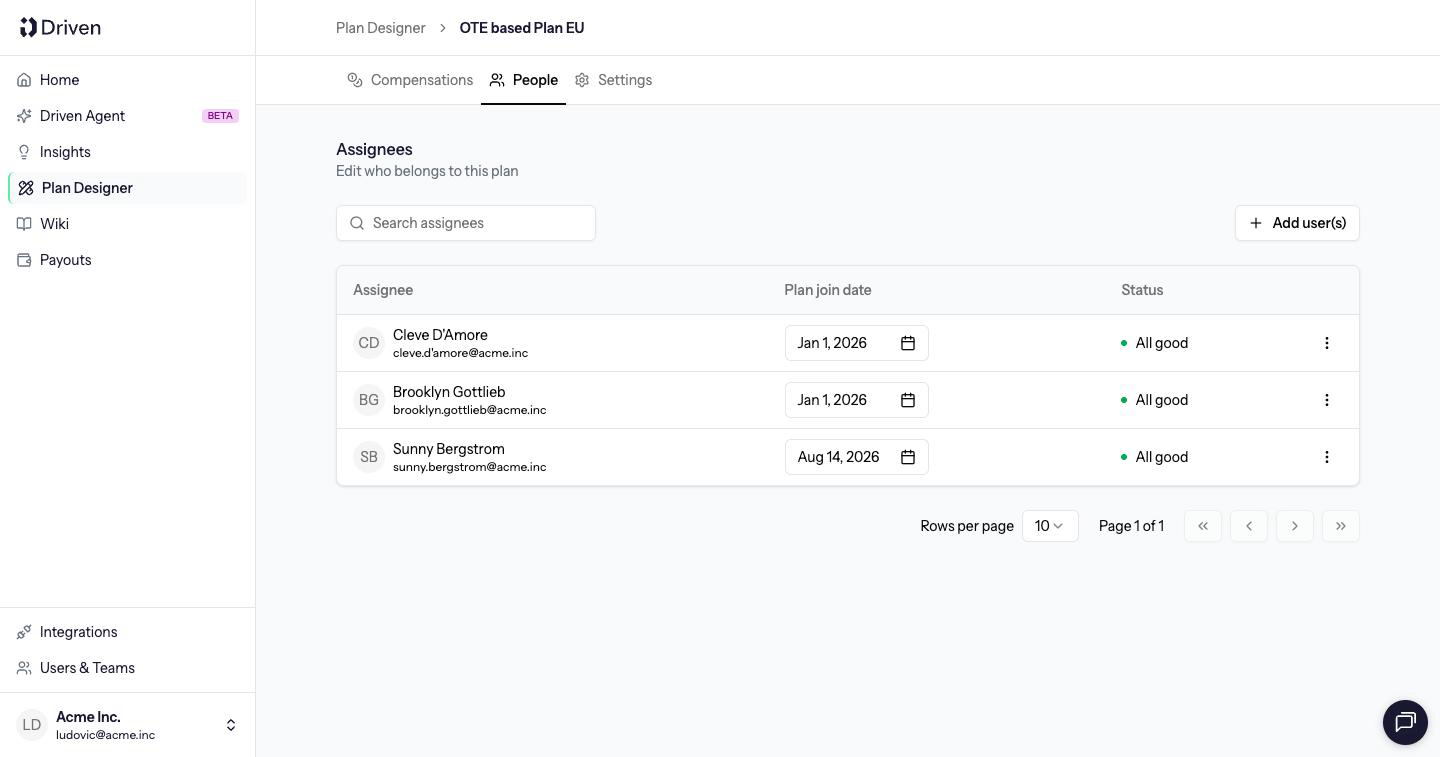The height and width of the screenshot is (757, 1440).
Task: Go to the last page
Action: tap(1341, 526)
